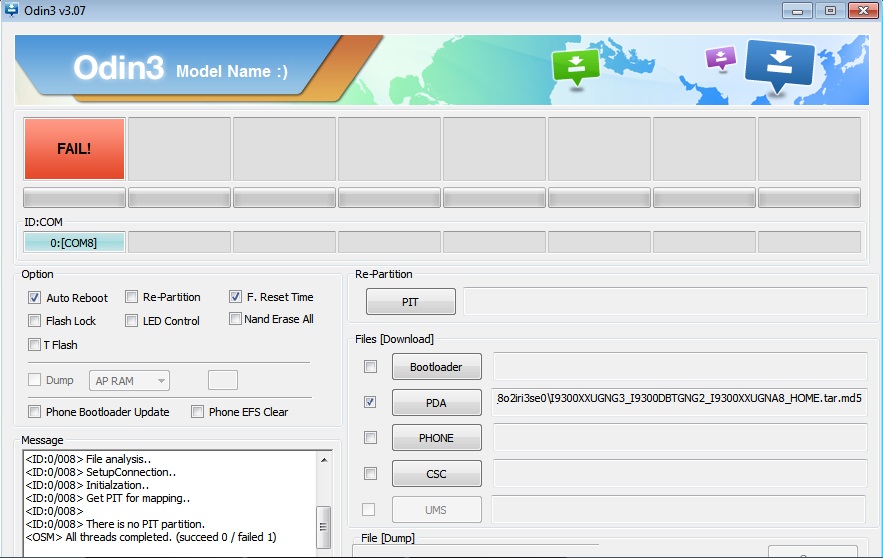Click 'File analysis..' log line
The width and height of the screenshot is (883, 558).
88,459
